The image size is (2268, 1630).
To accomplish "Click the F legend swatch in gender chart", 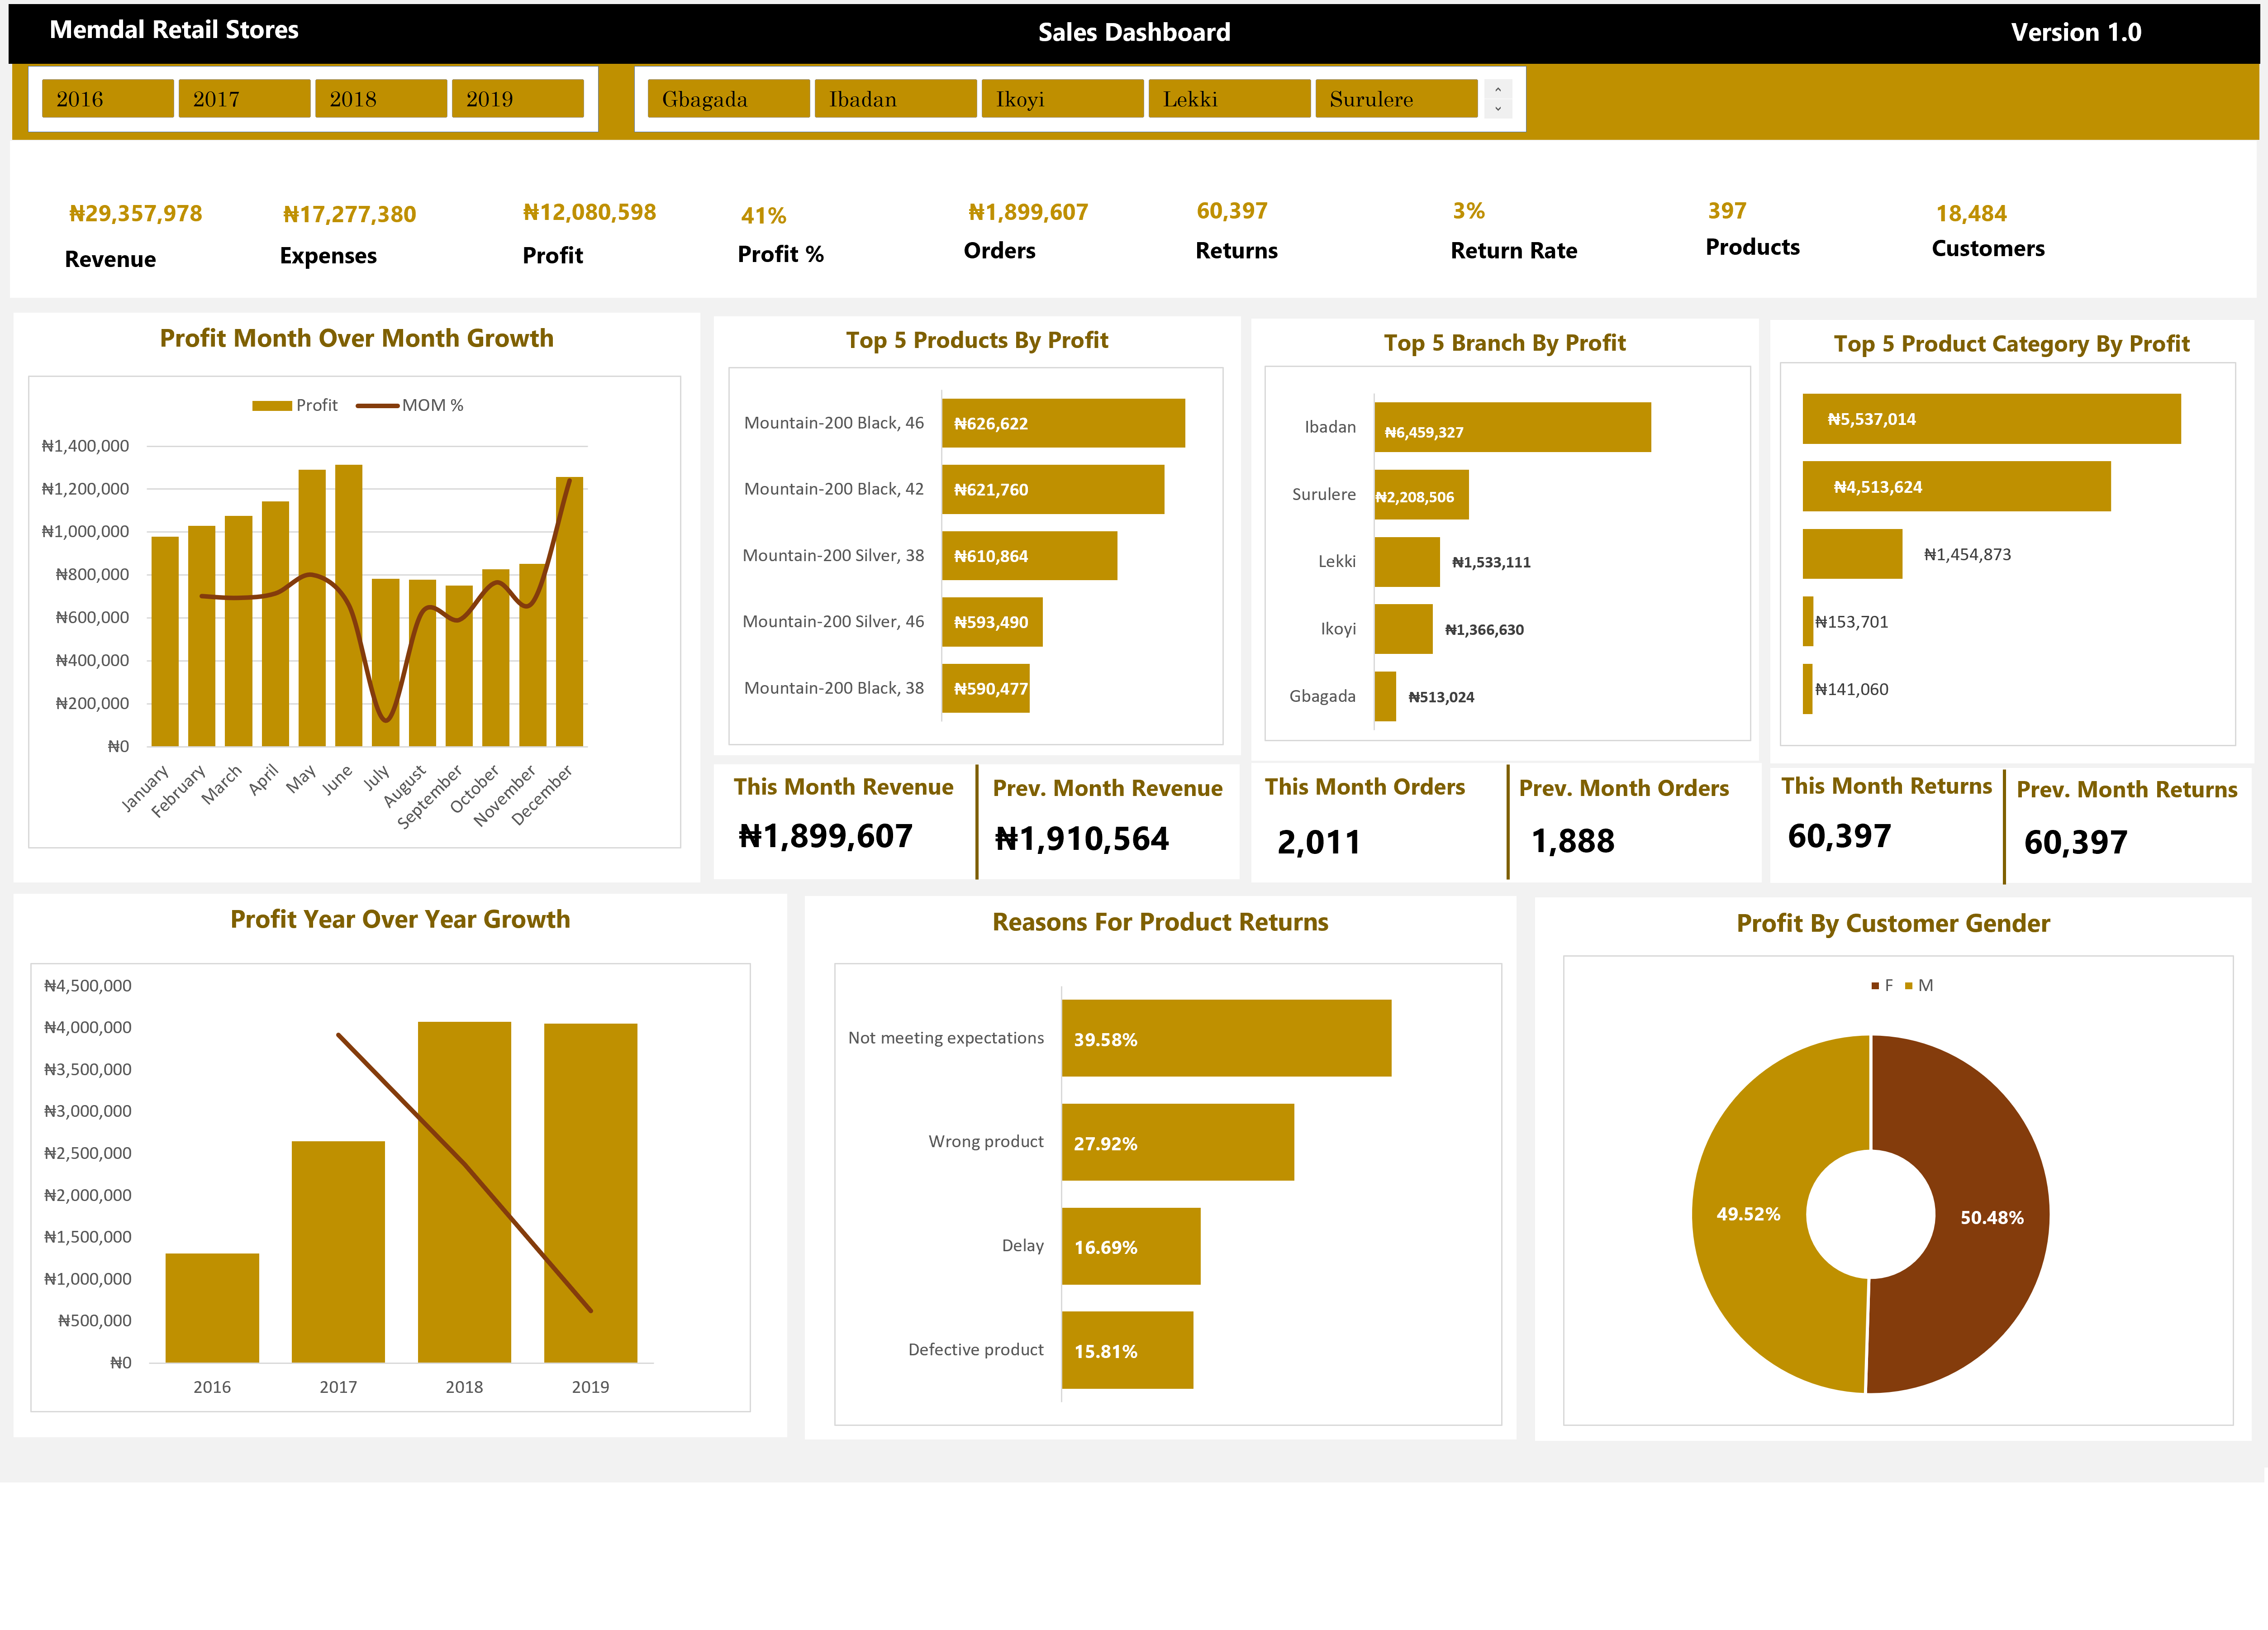I will pos(1875,986).
